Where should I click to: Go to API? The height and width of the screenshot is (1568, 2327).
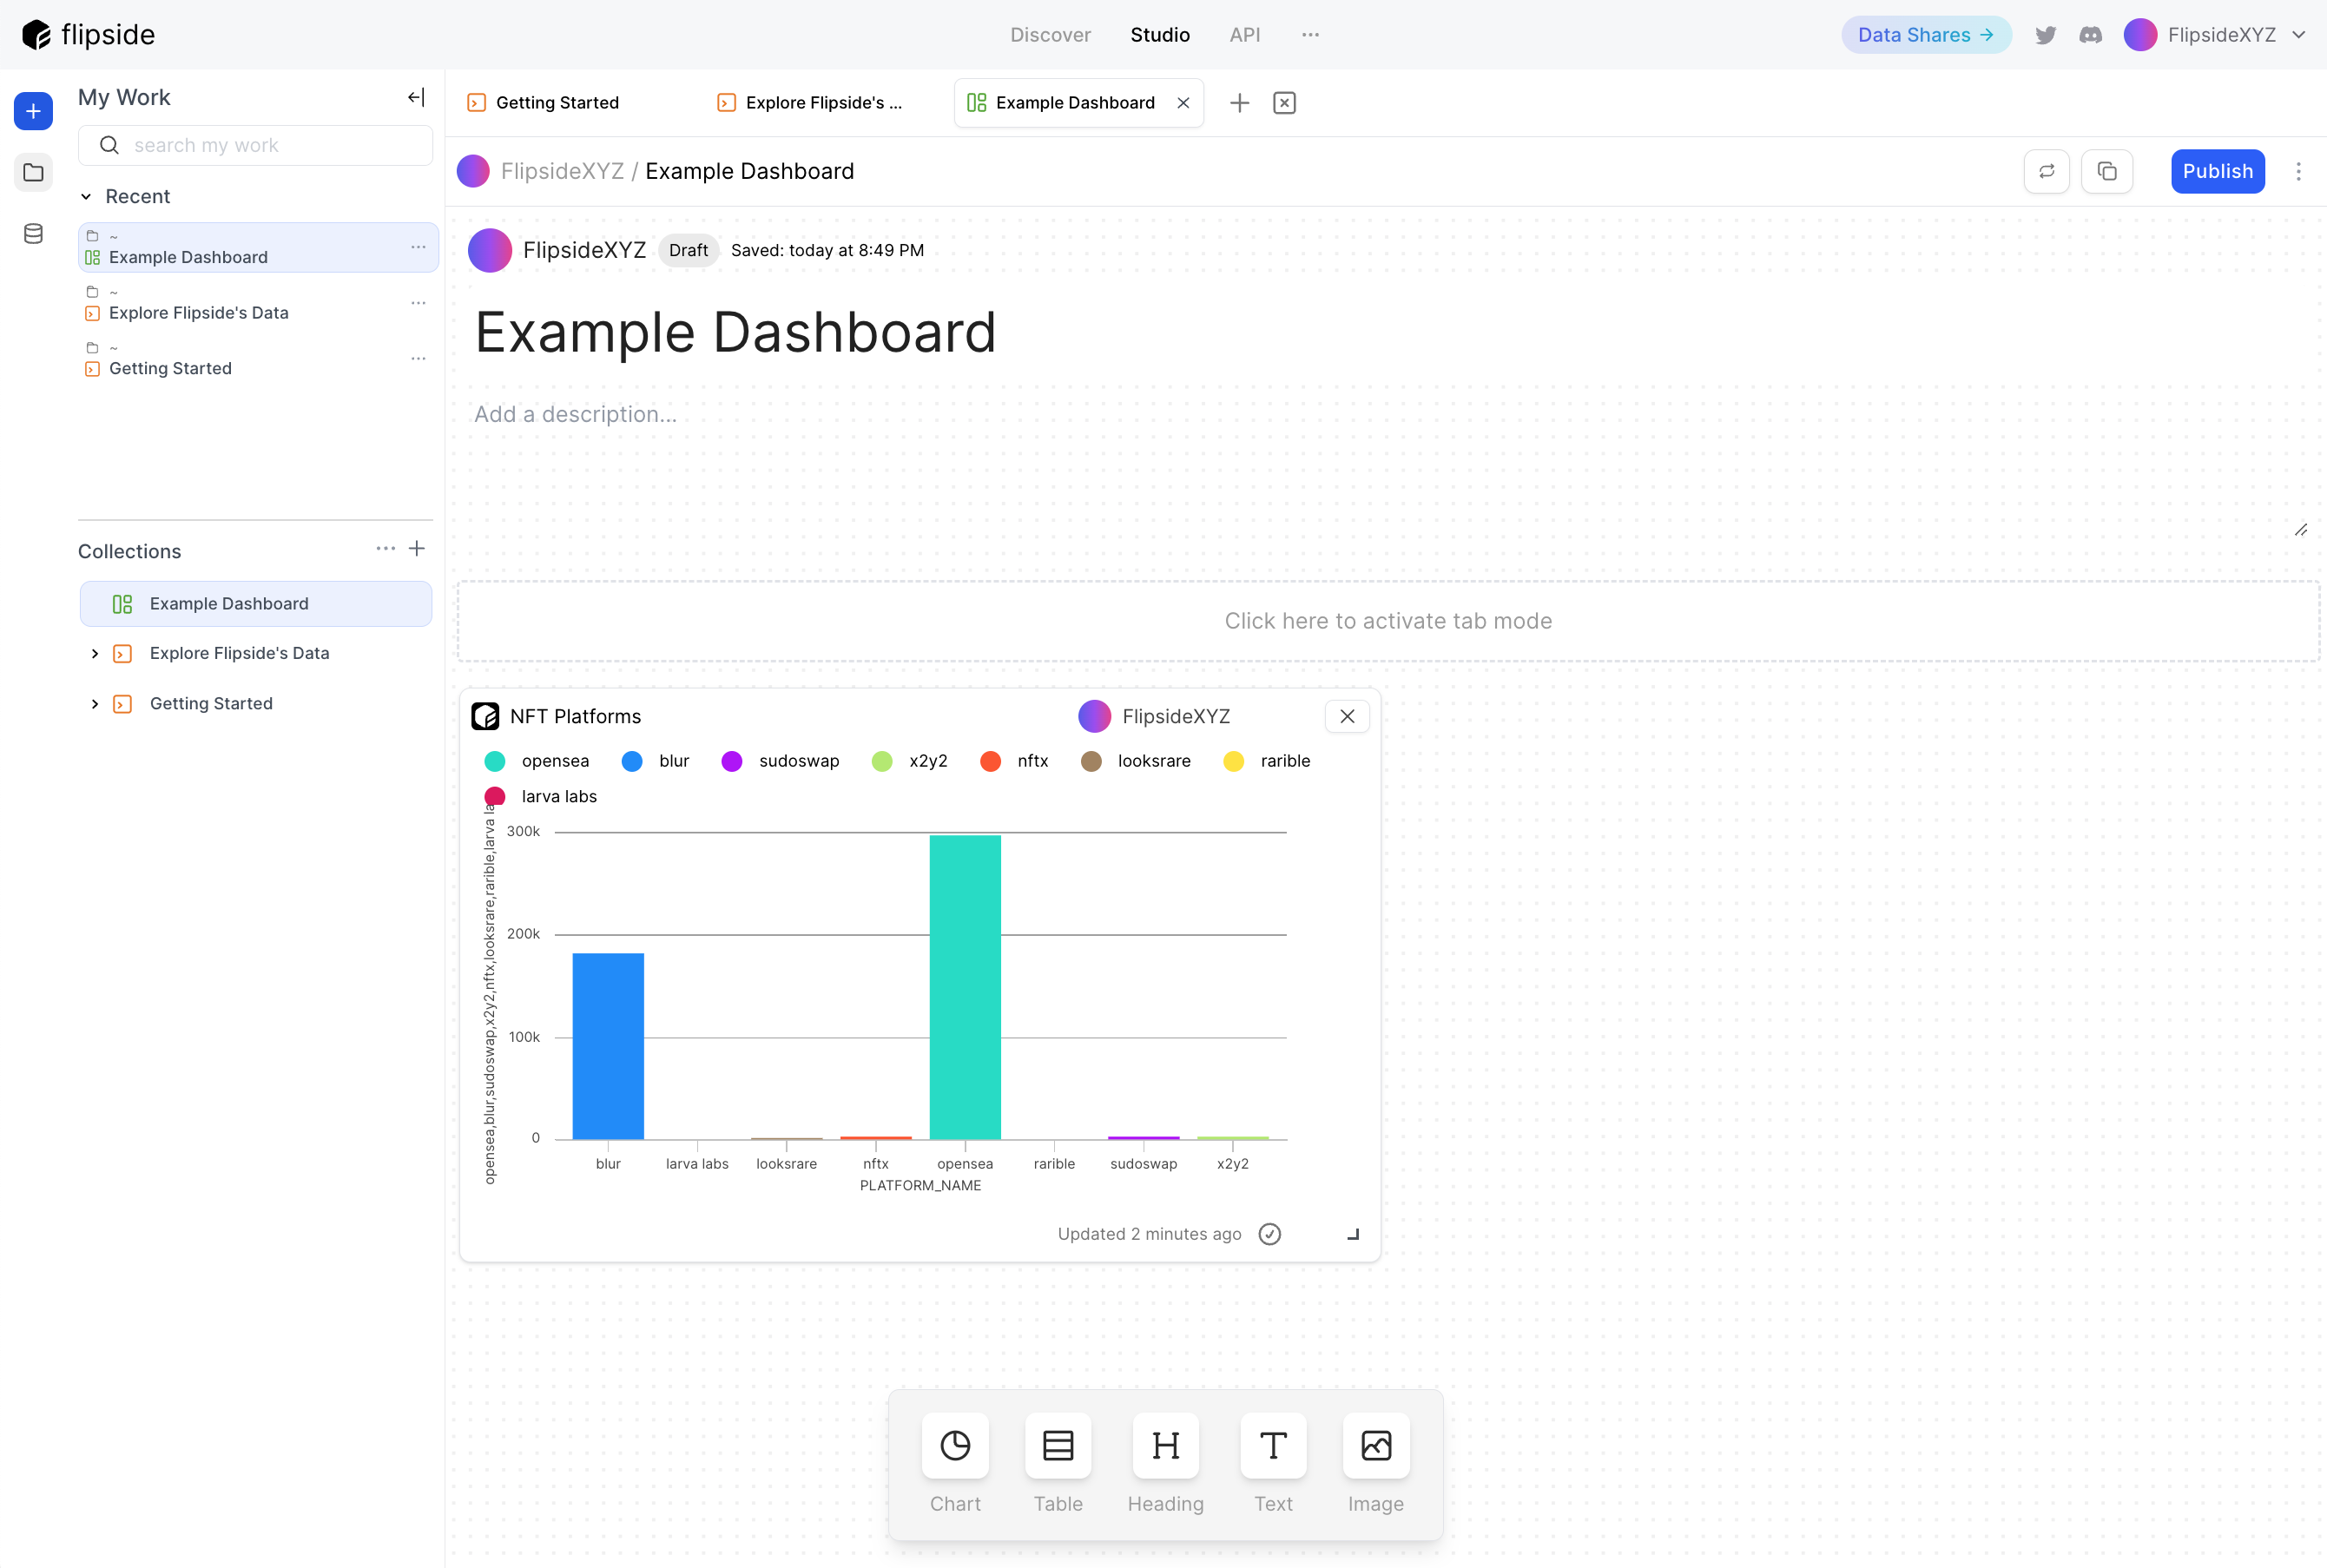[1244, 35]
